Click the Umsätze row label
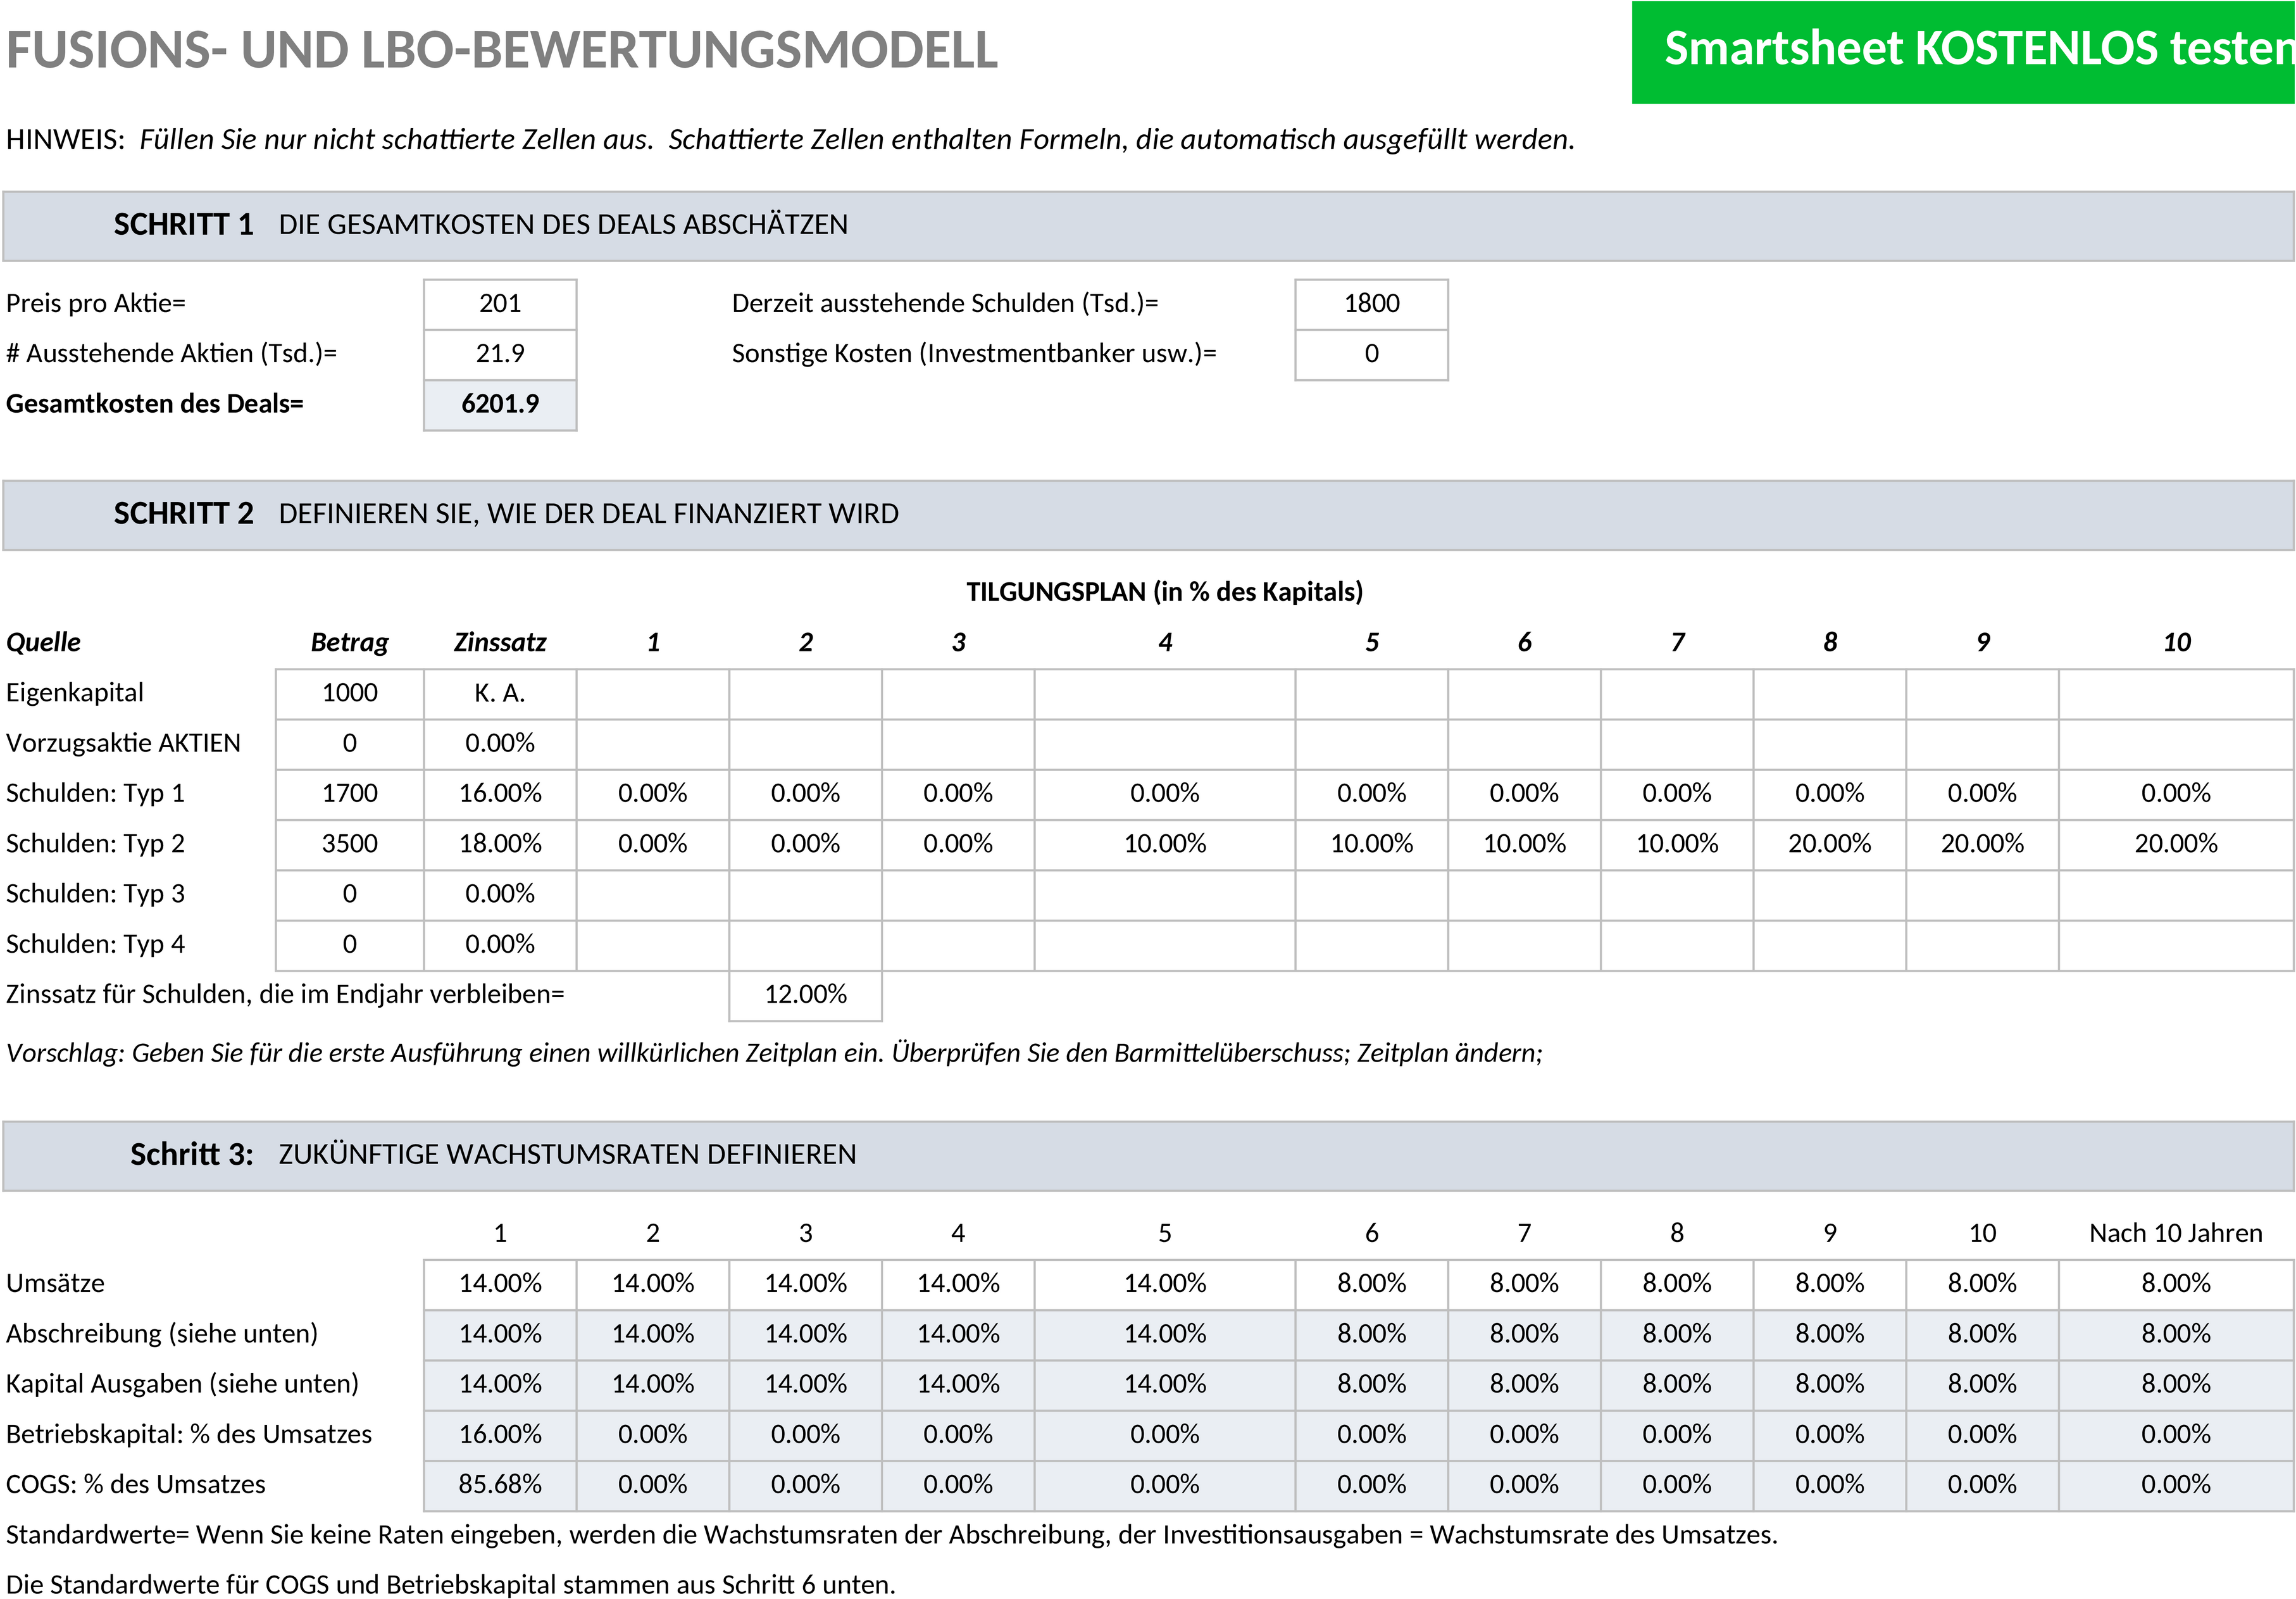2296x1599 pixels. (55, 1284)
